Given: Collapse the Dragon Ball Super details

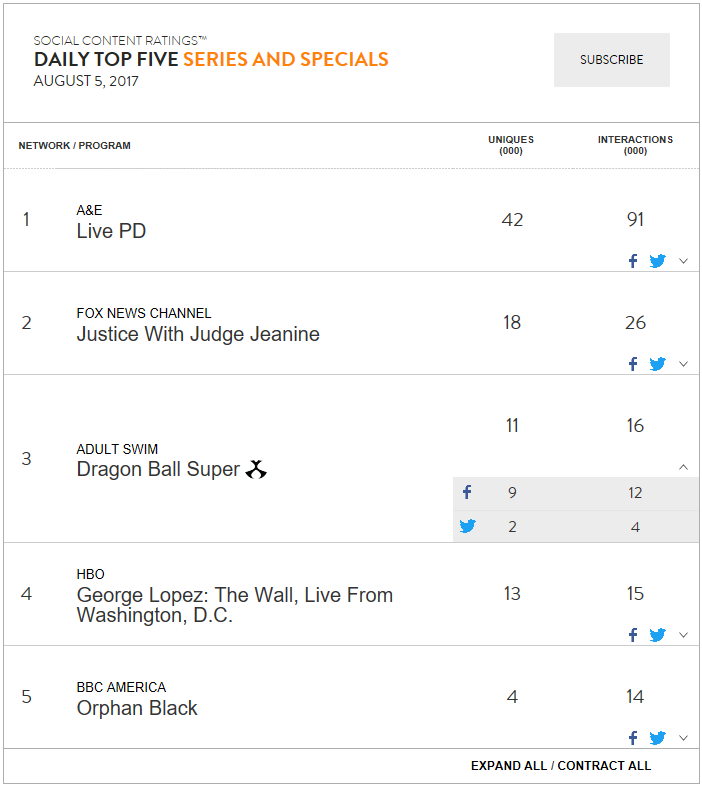Looking at the screenshot, I should 683,467.
